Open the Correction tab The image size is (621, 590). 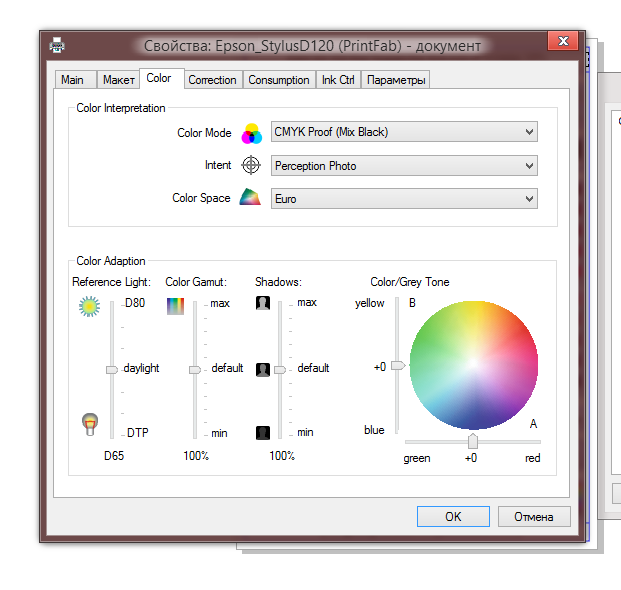click(x=212, y=80)
